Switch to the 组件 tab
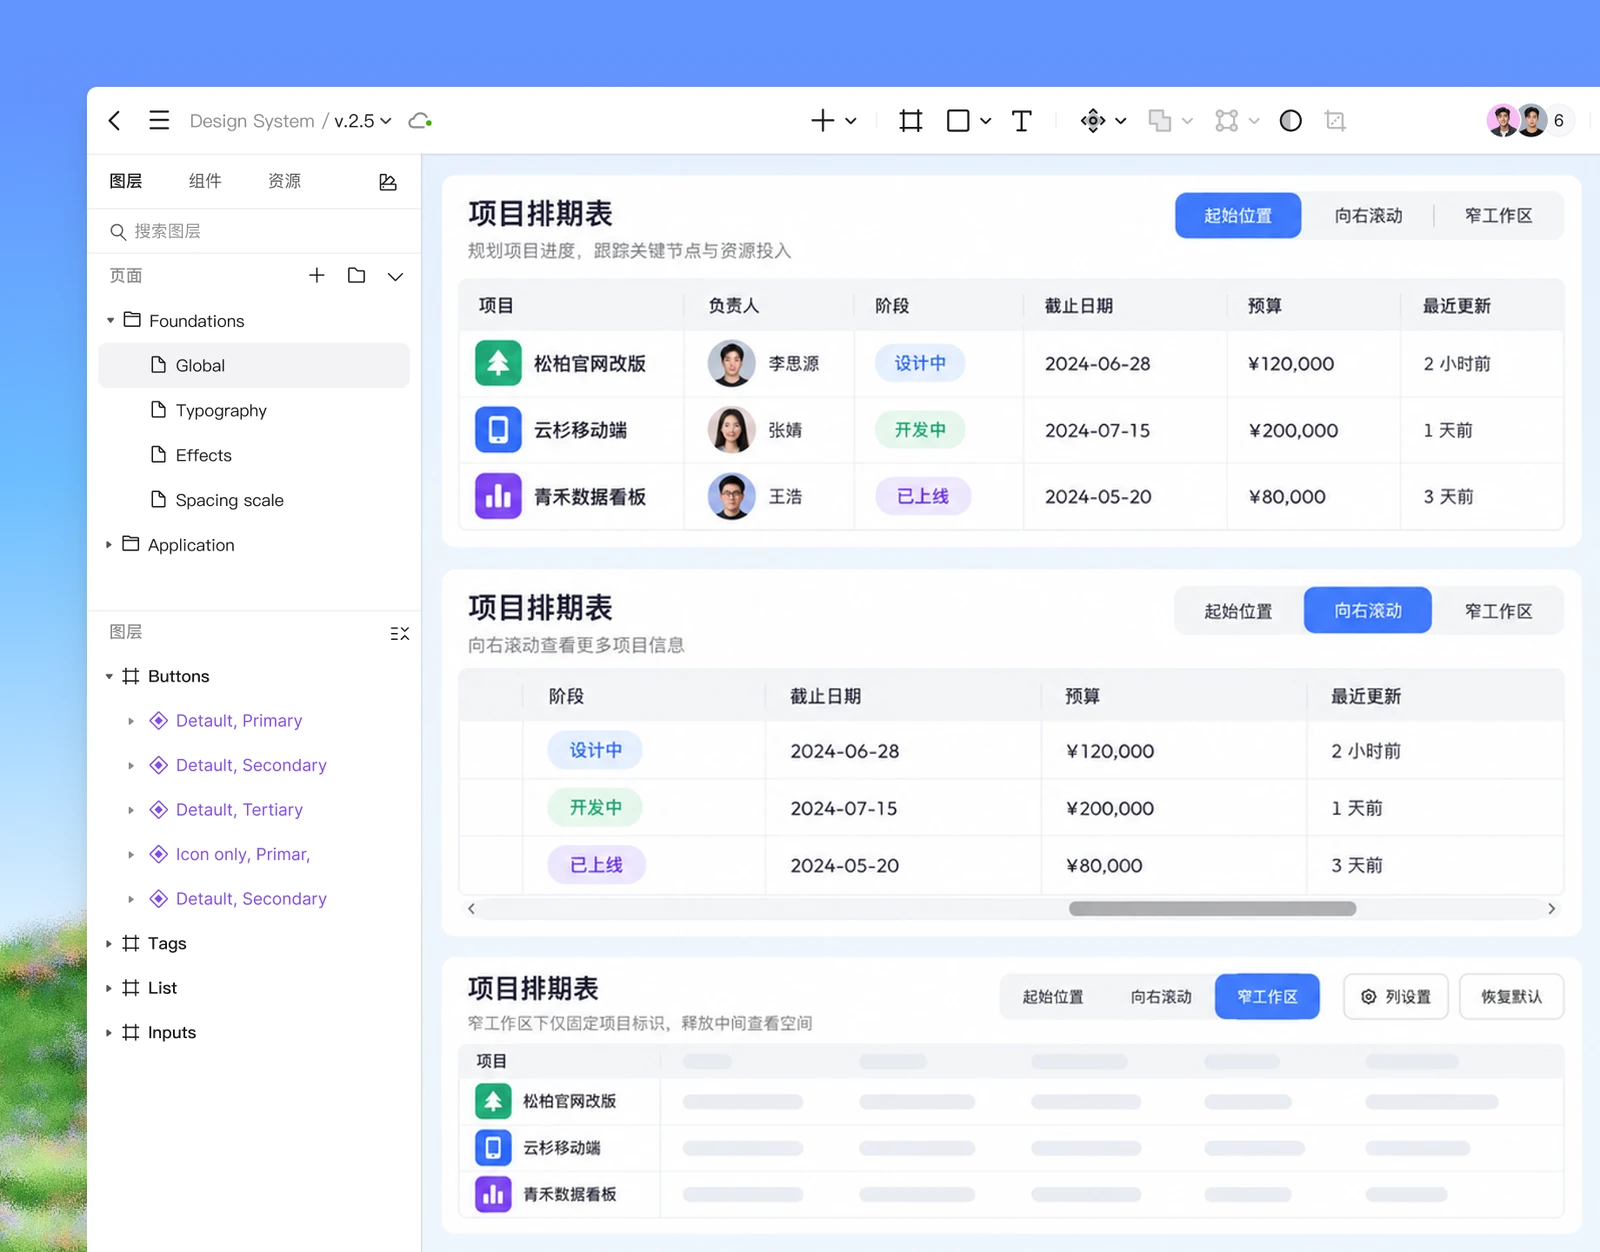1600x1252 pixels. (205, 181)
